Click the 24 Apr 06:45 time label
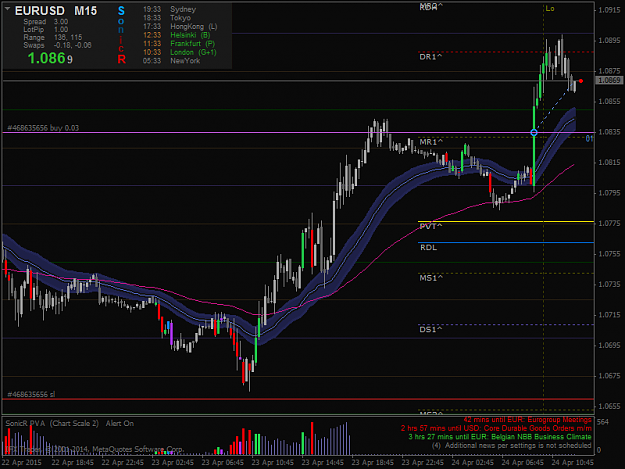The image size is (625, 469). click(x=523, y=462)
